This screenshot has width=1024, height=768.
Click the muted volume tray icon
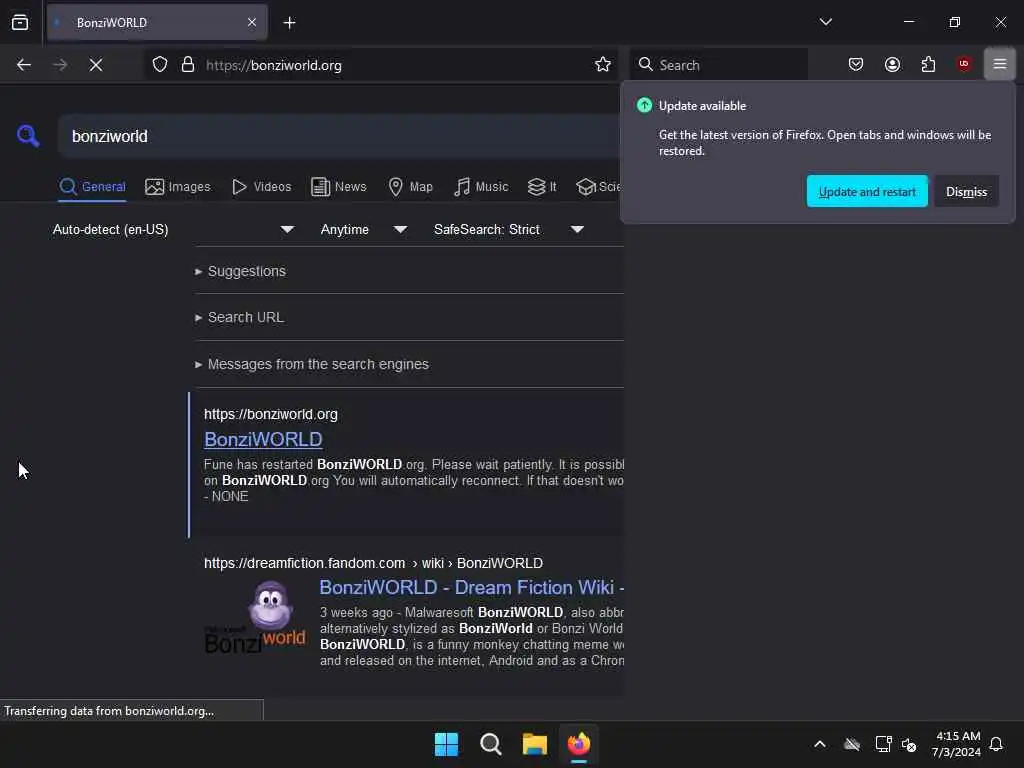(909, 744)
